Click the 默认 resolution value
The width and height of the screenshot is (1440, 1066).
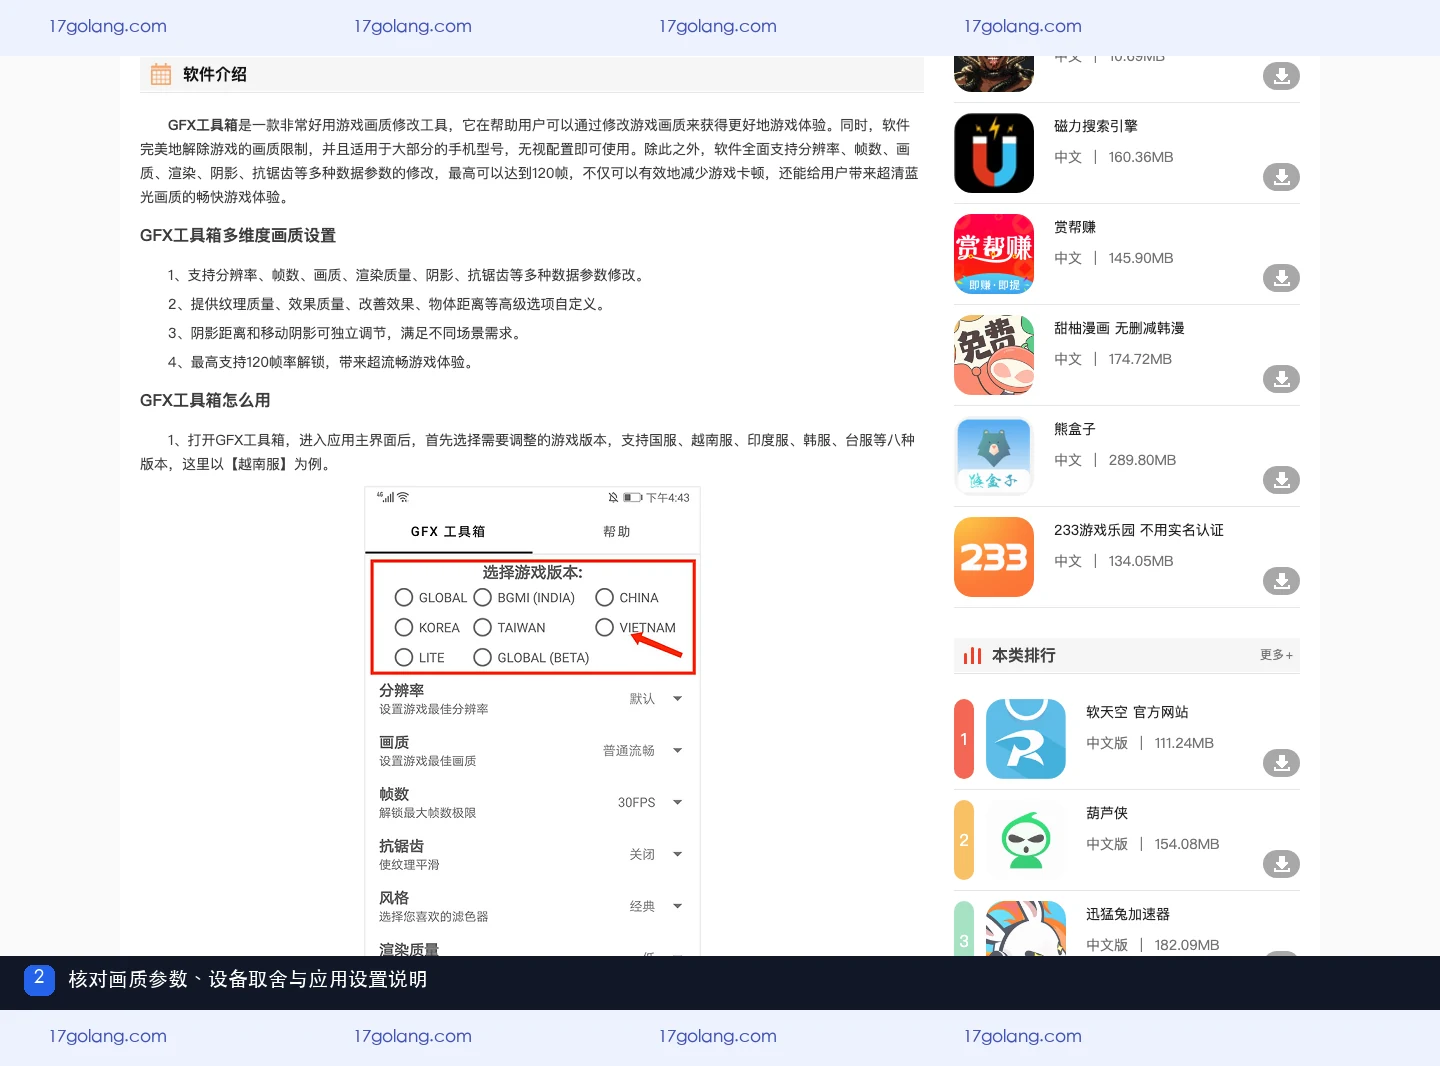tap(642, 699)
